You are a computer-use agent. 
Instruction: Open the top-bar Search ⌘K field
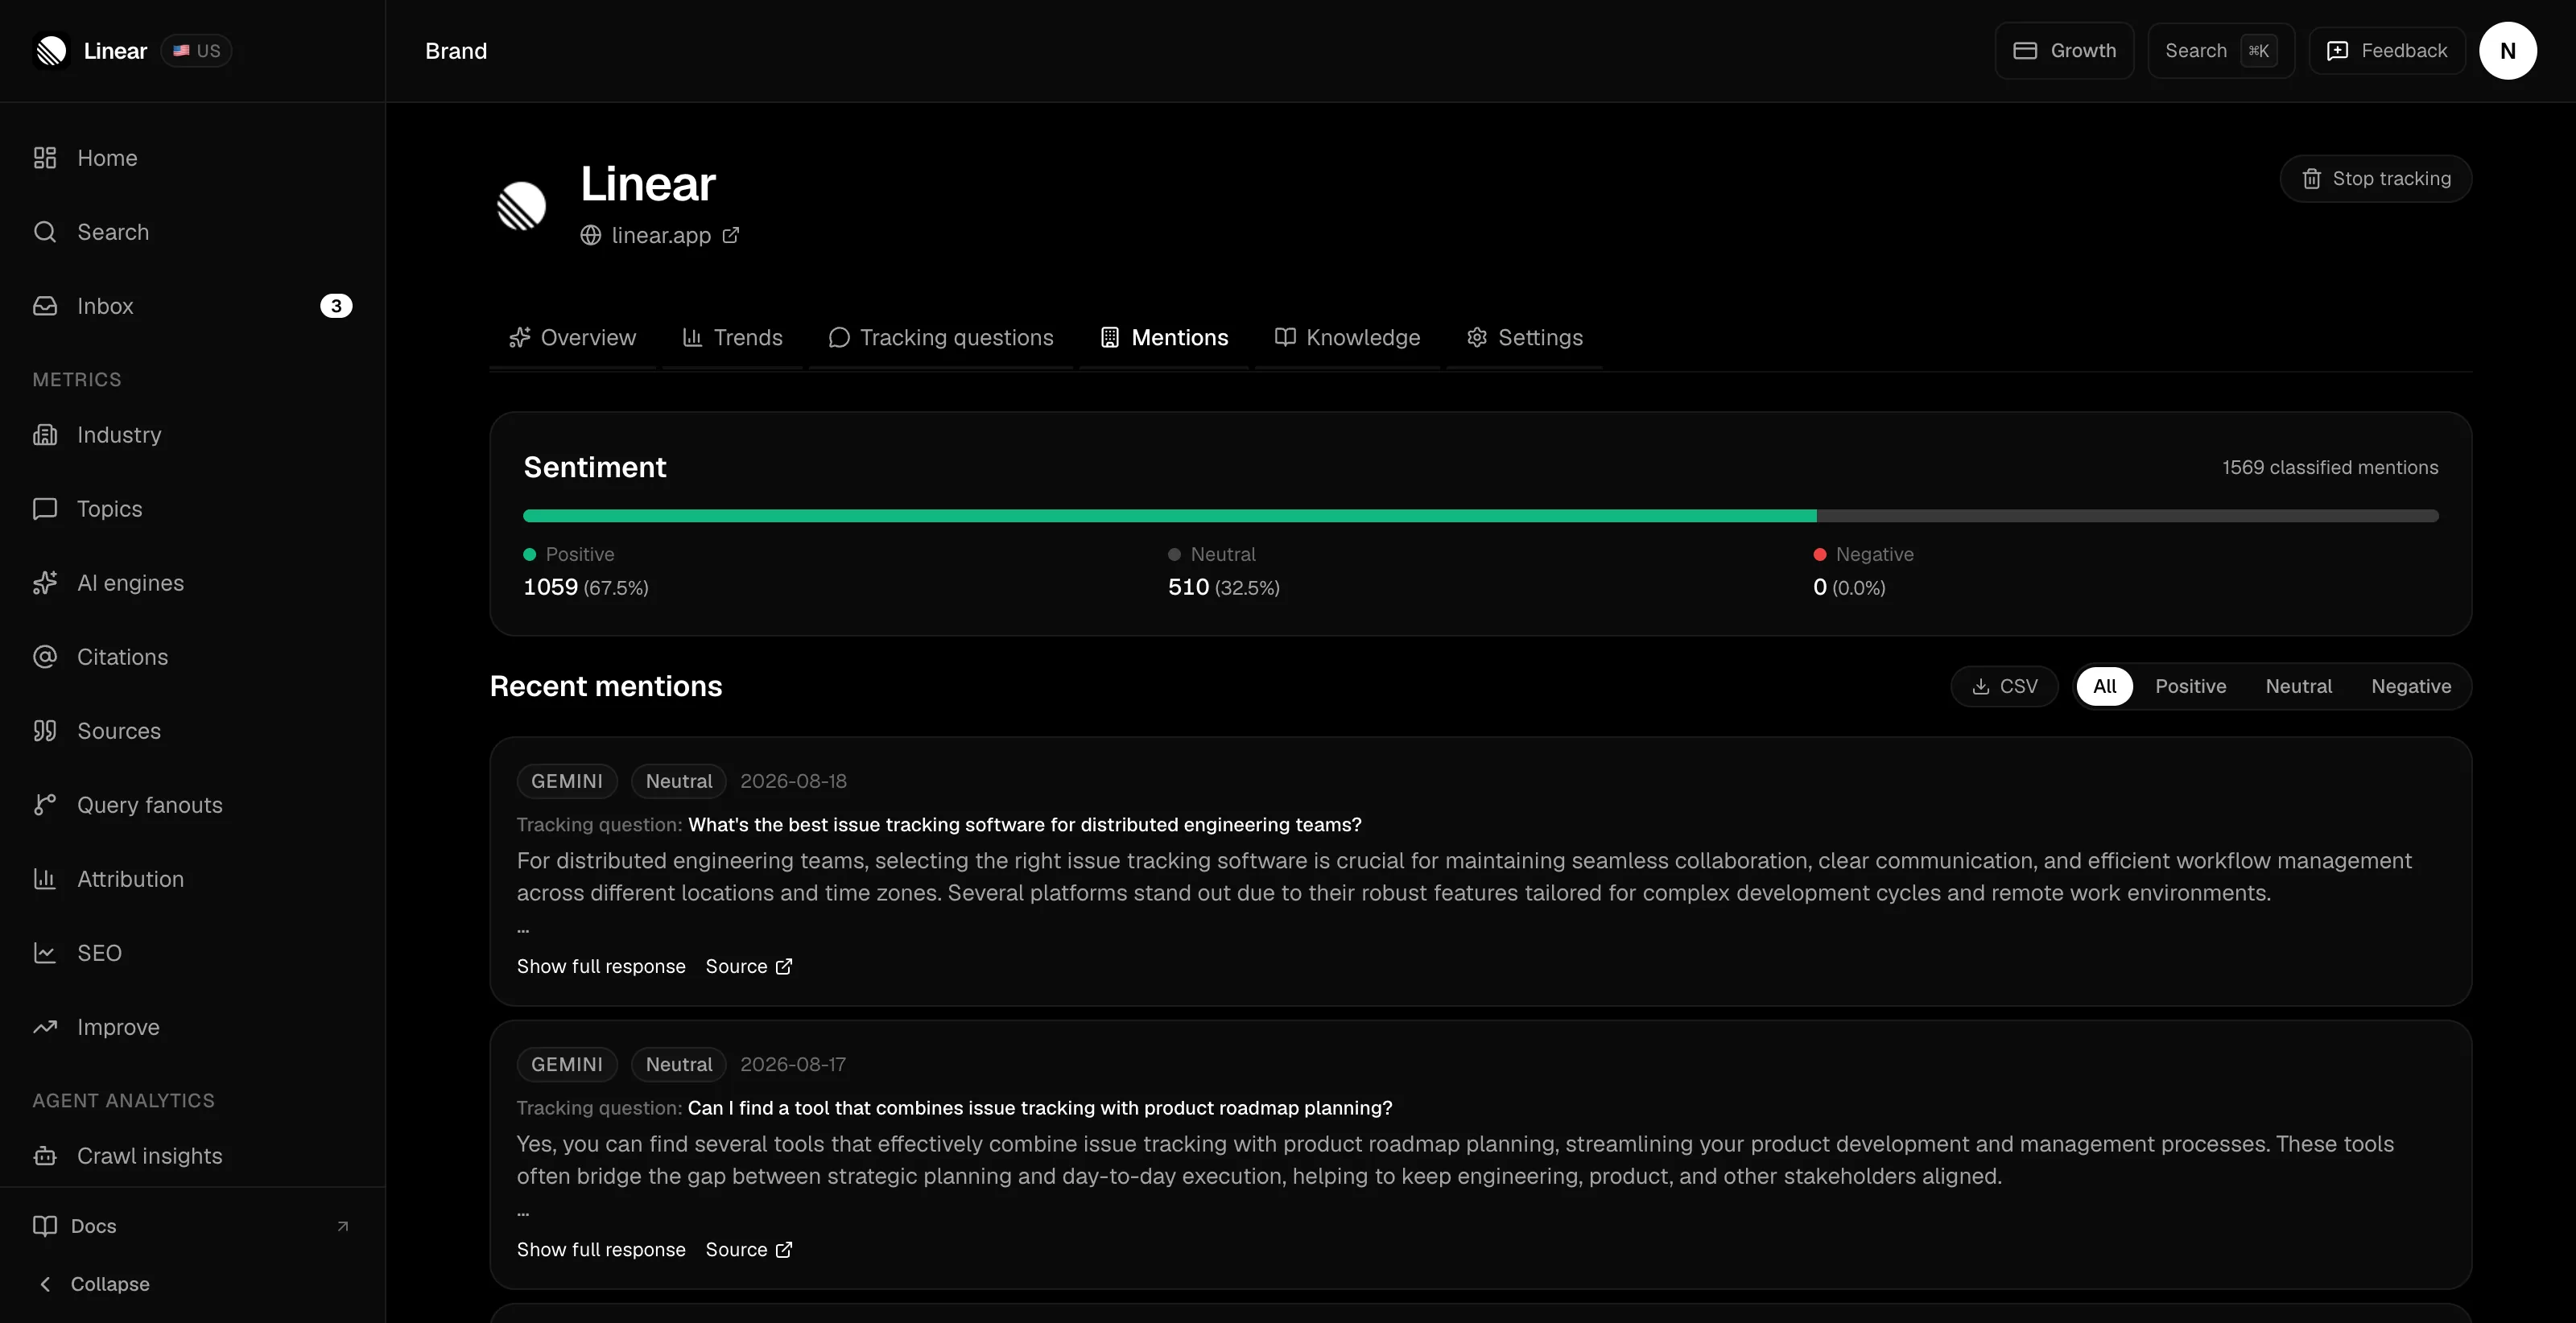pyautogui.click(x=2220, y=51)
